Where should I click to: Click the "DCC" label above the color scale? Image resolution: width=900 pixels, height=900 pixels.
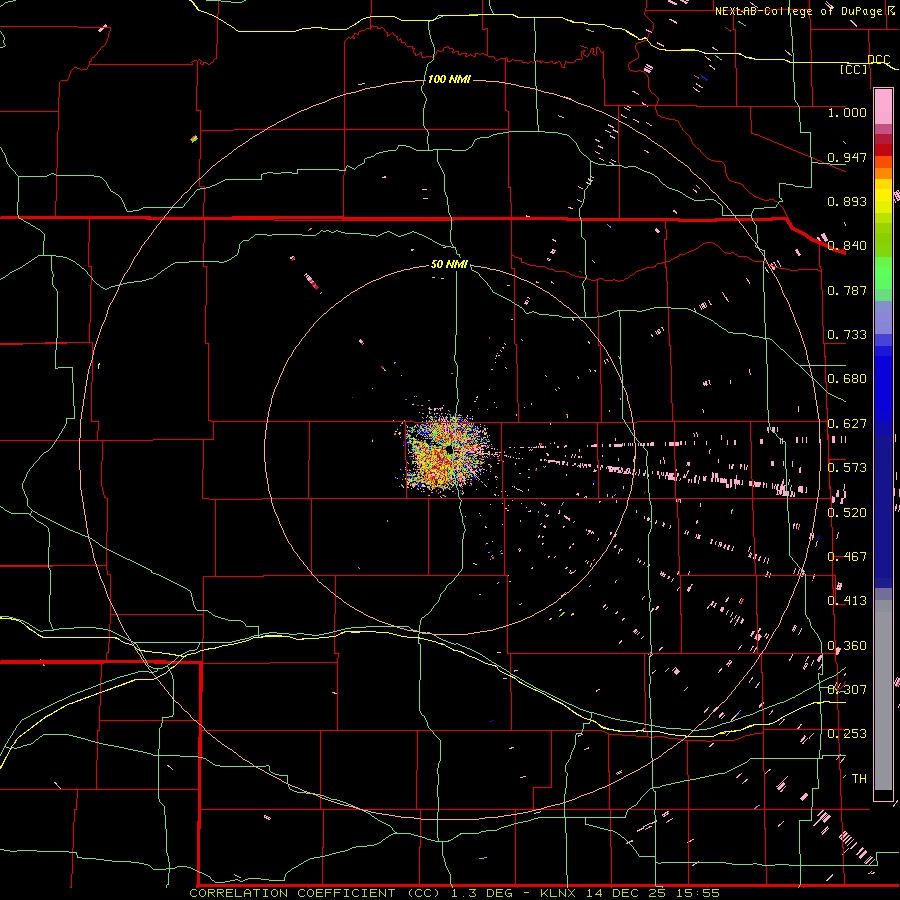(x=878, y=60)
